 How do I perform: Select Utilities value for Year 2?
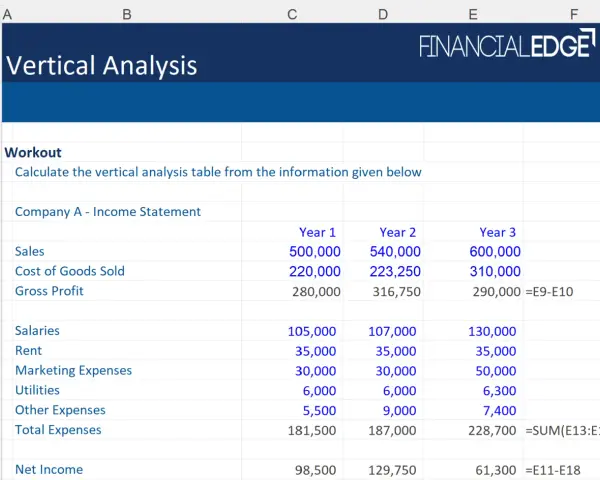click(x=399, y=391)
